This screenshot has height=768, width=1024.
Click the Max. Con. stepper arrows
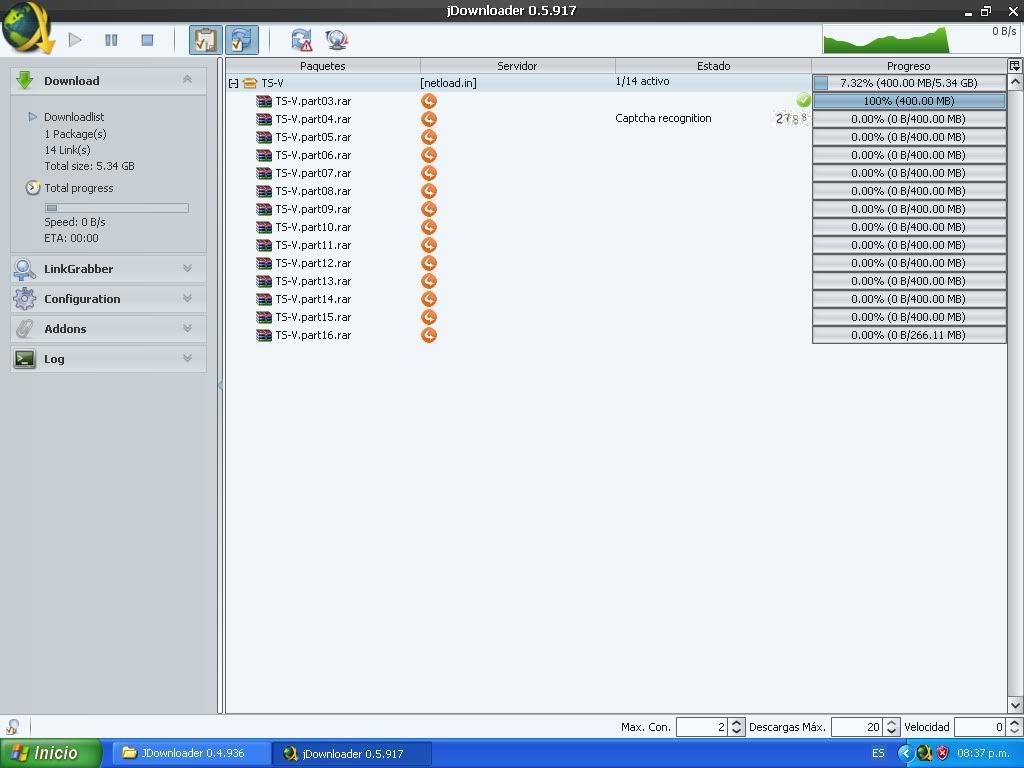(x=736, y=727)
